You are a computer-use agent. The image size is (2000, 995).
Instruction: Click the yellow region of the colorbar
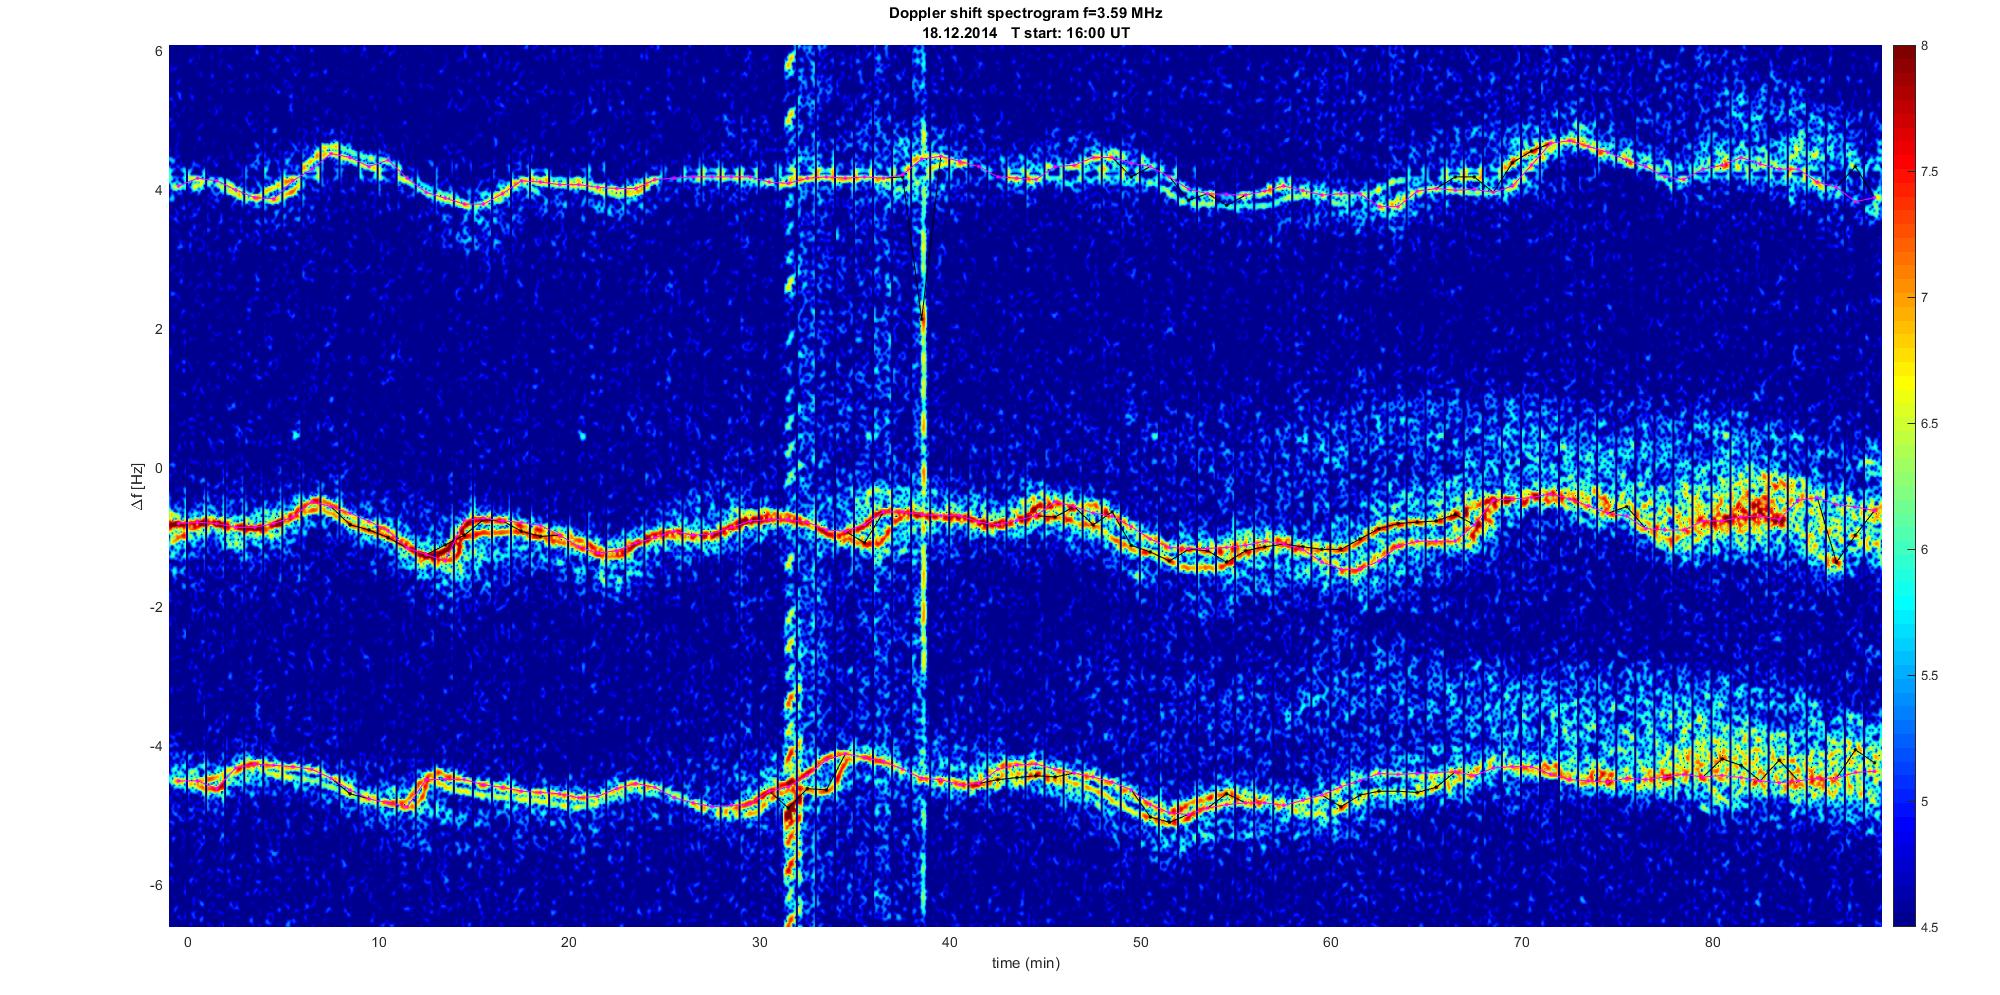1904,385
